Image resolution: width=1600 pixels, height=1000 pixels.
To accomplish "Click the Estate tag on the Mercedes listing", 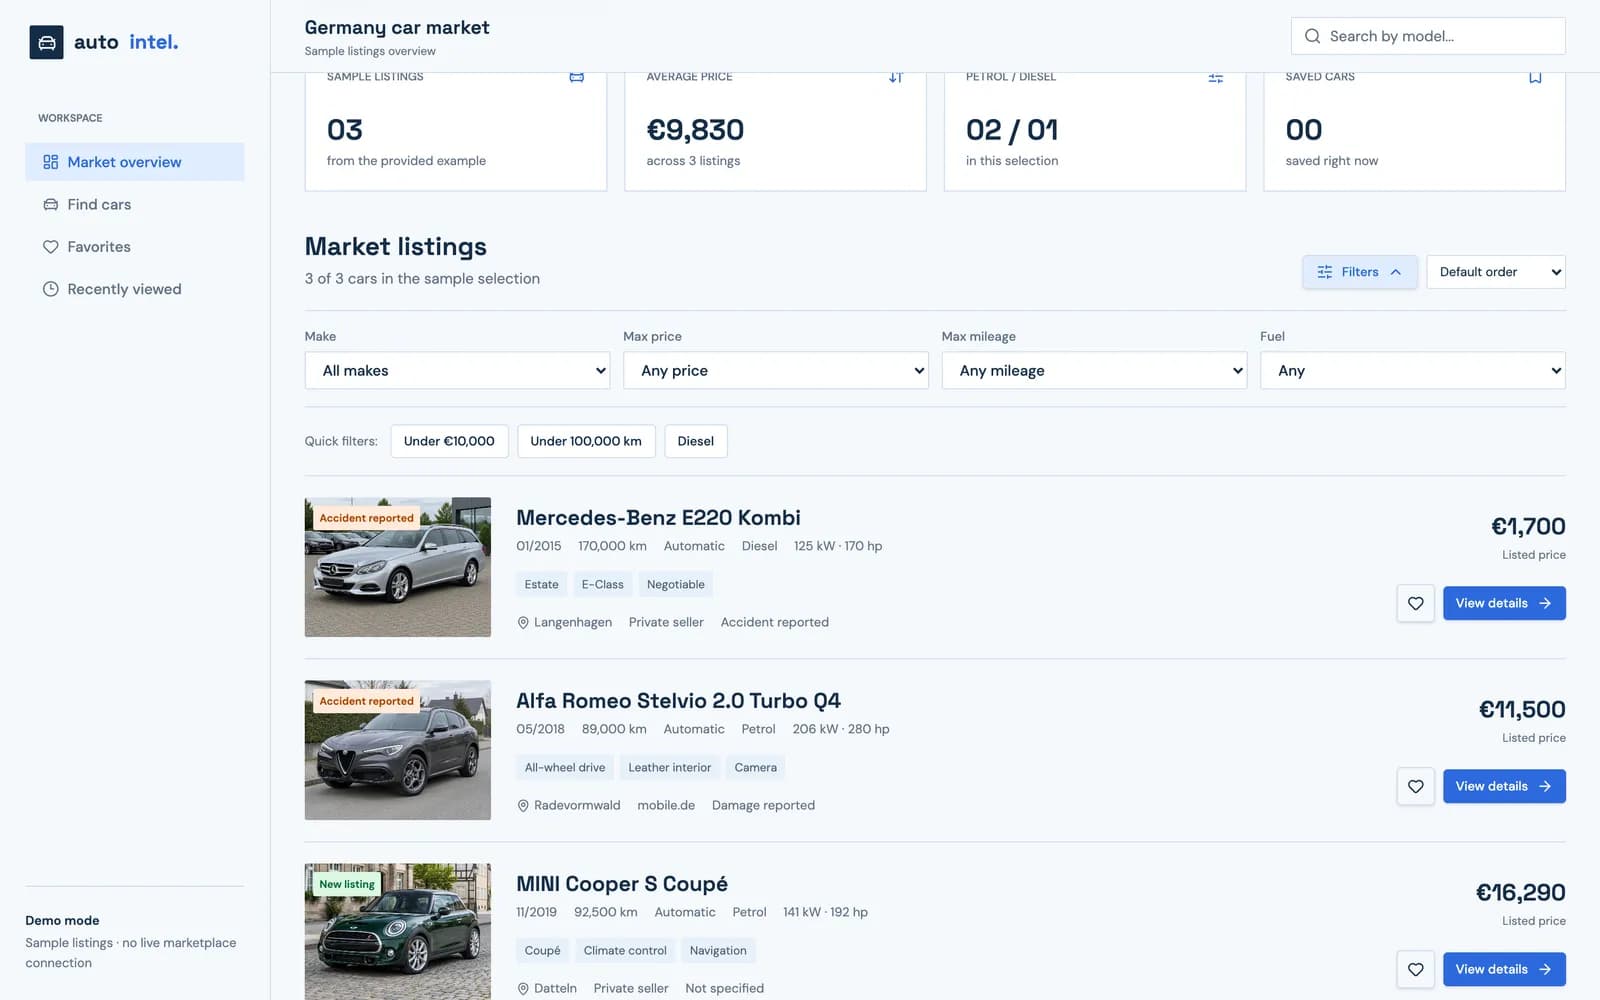I will pyautogui.click(x=542, y=585).
